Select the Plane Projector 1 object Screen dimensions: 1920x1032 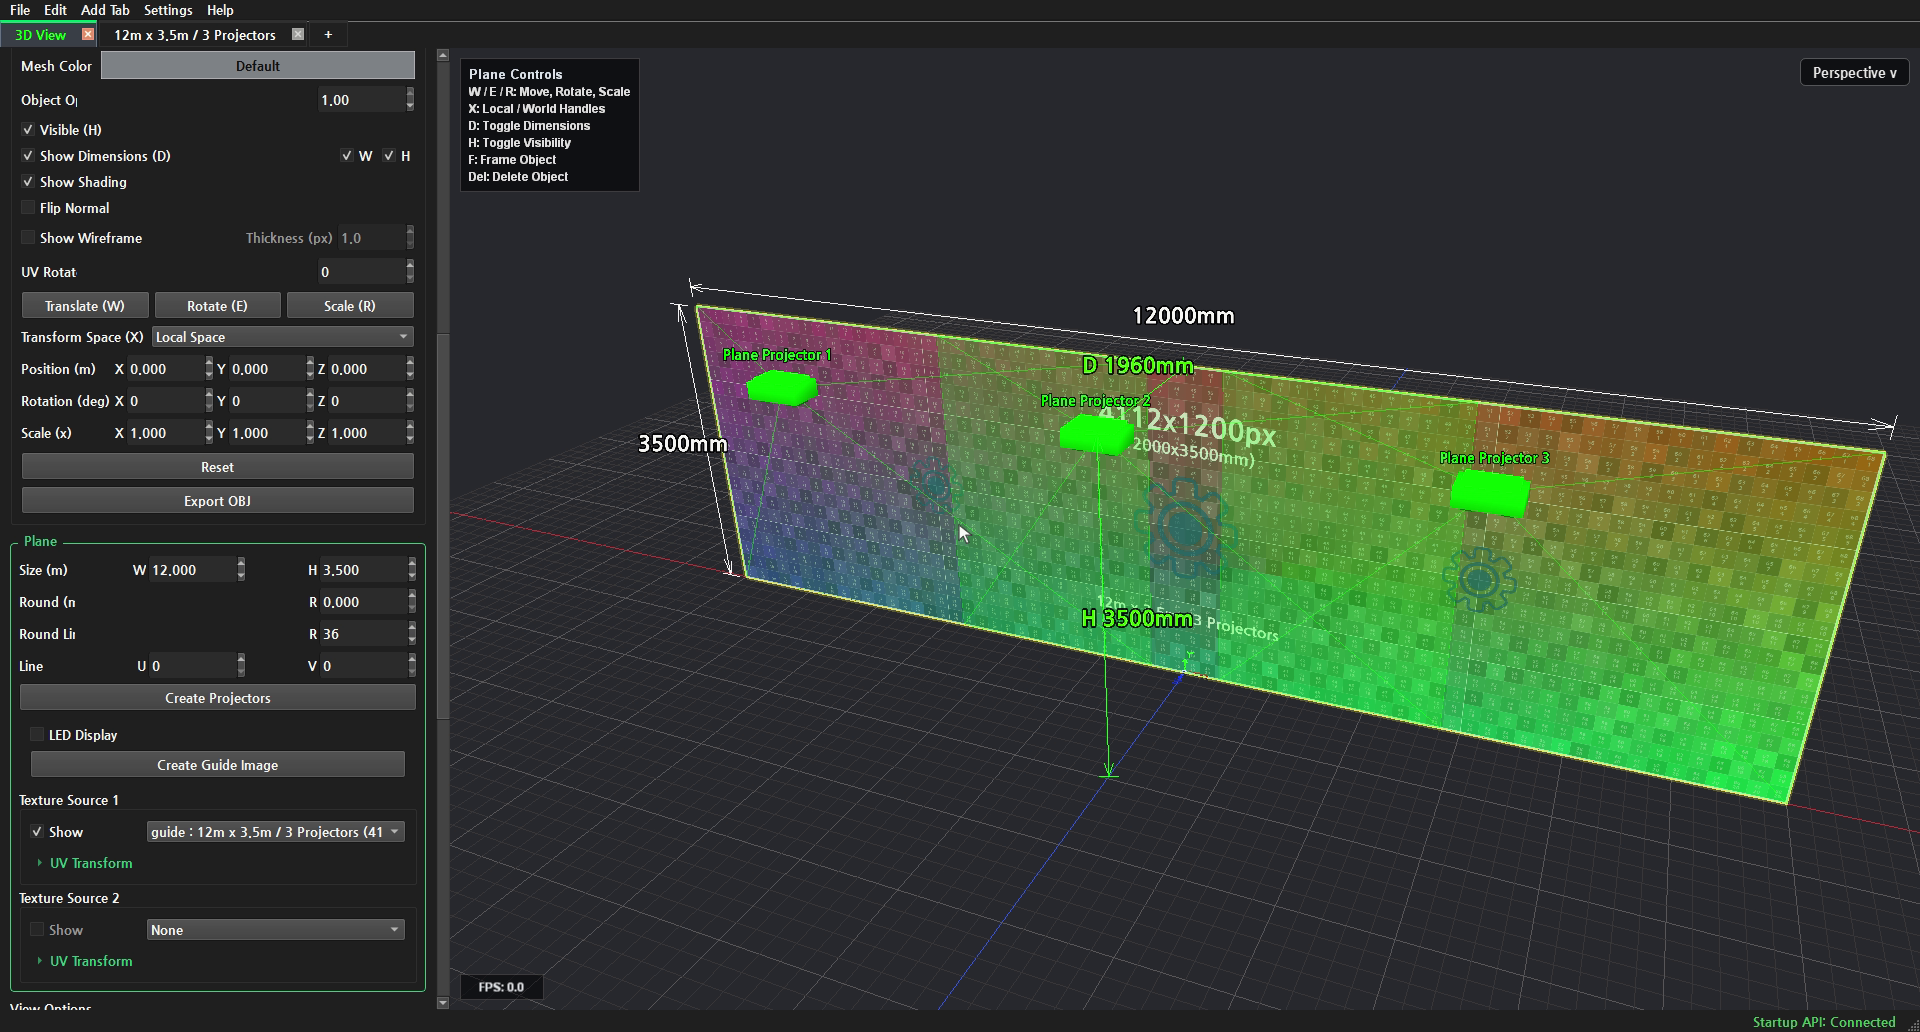tap(781, 387)
